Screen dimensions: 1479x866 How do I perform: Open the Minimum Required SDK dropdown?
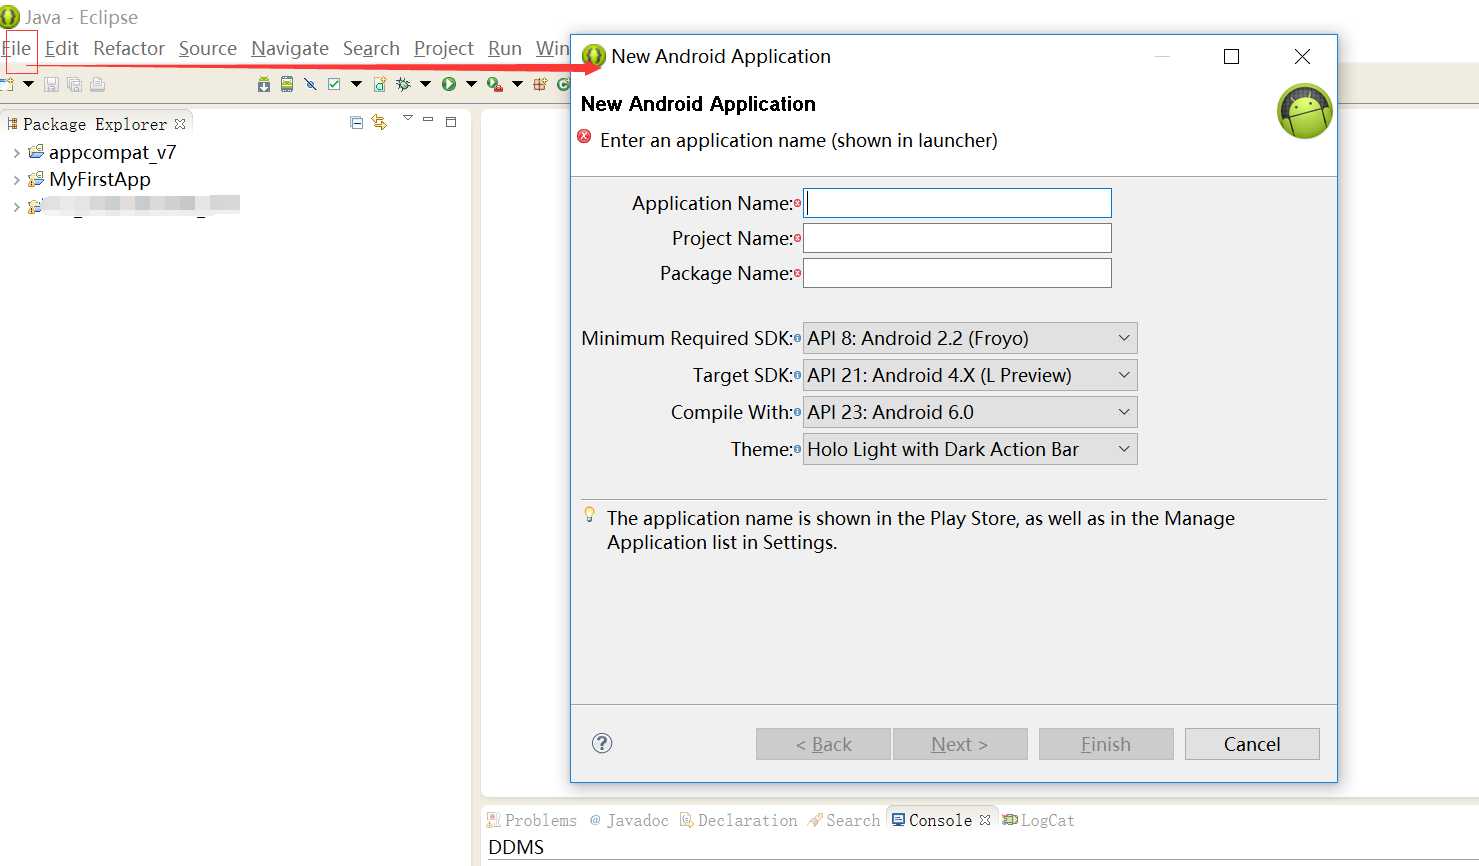click(x=970, y=338)
